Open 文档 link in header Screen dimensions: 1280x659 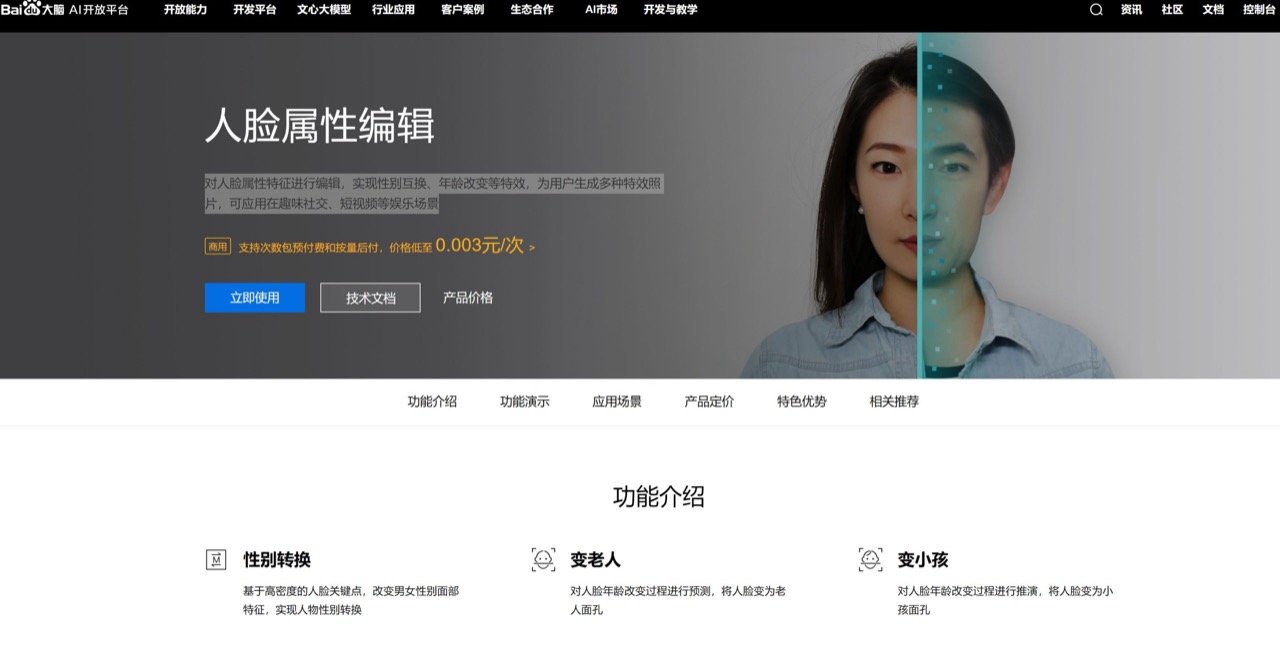(x=1213, y=9)
